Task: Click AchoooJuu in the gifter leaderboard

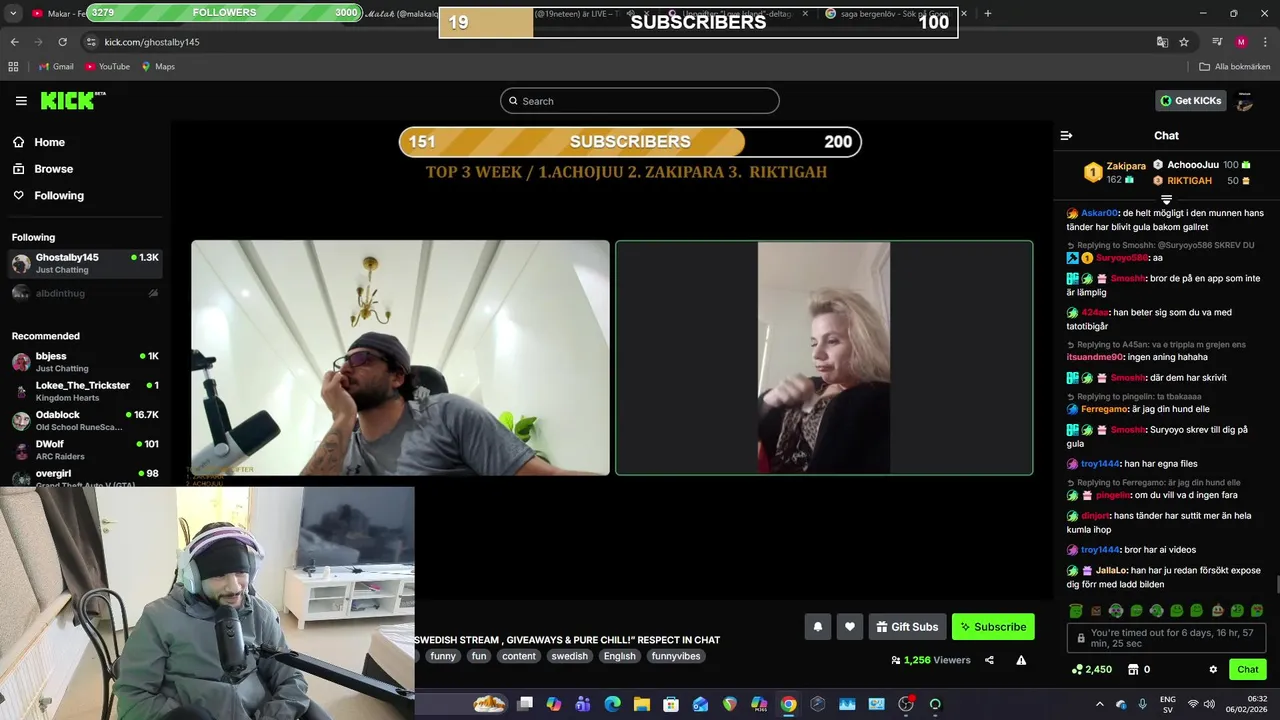Action: pos(1192,165)
